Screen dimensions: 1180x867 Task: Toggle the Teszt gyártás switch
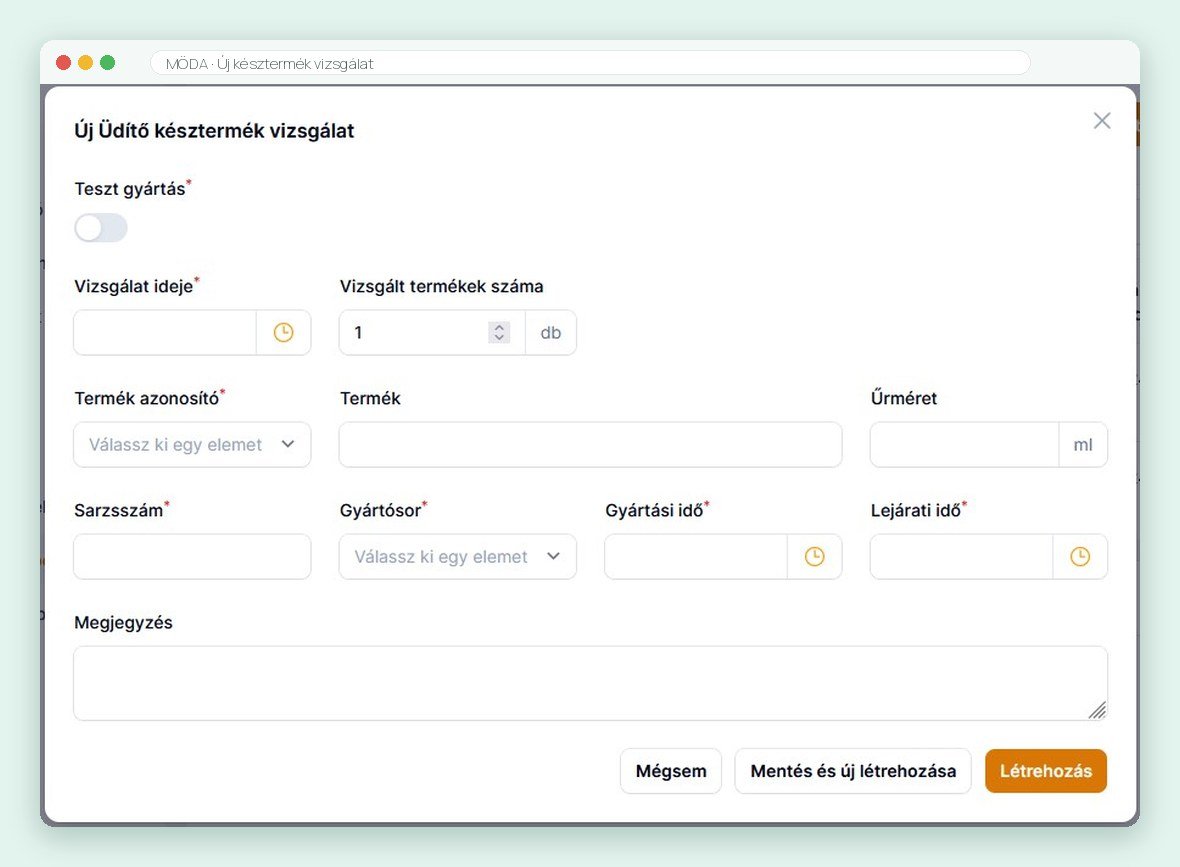pyautogui.click(x=101, y=228)
